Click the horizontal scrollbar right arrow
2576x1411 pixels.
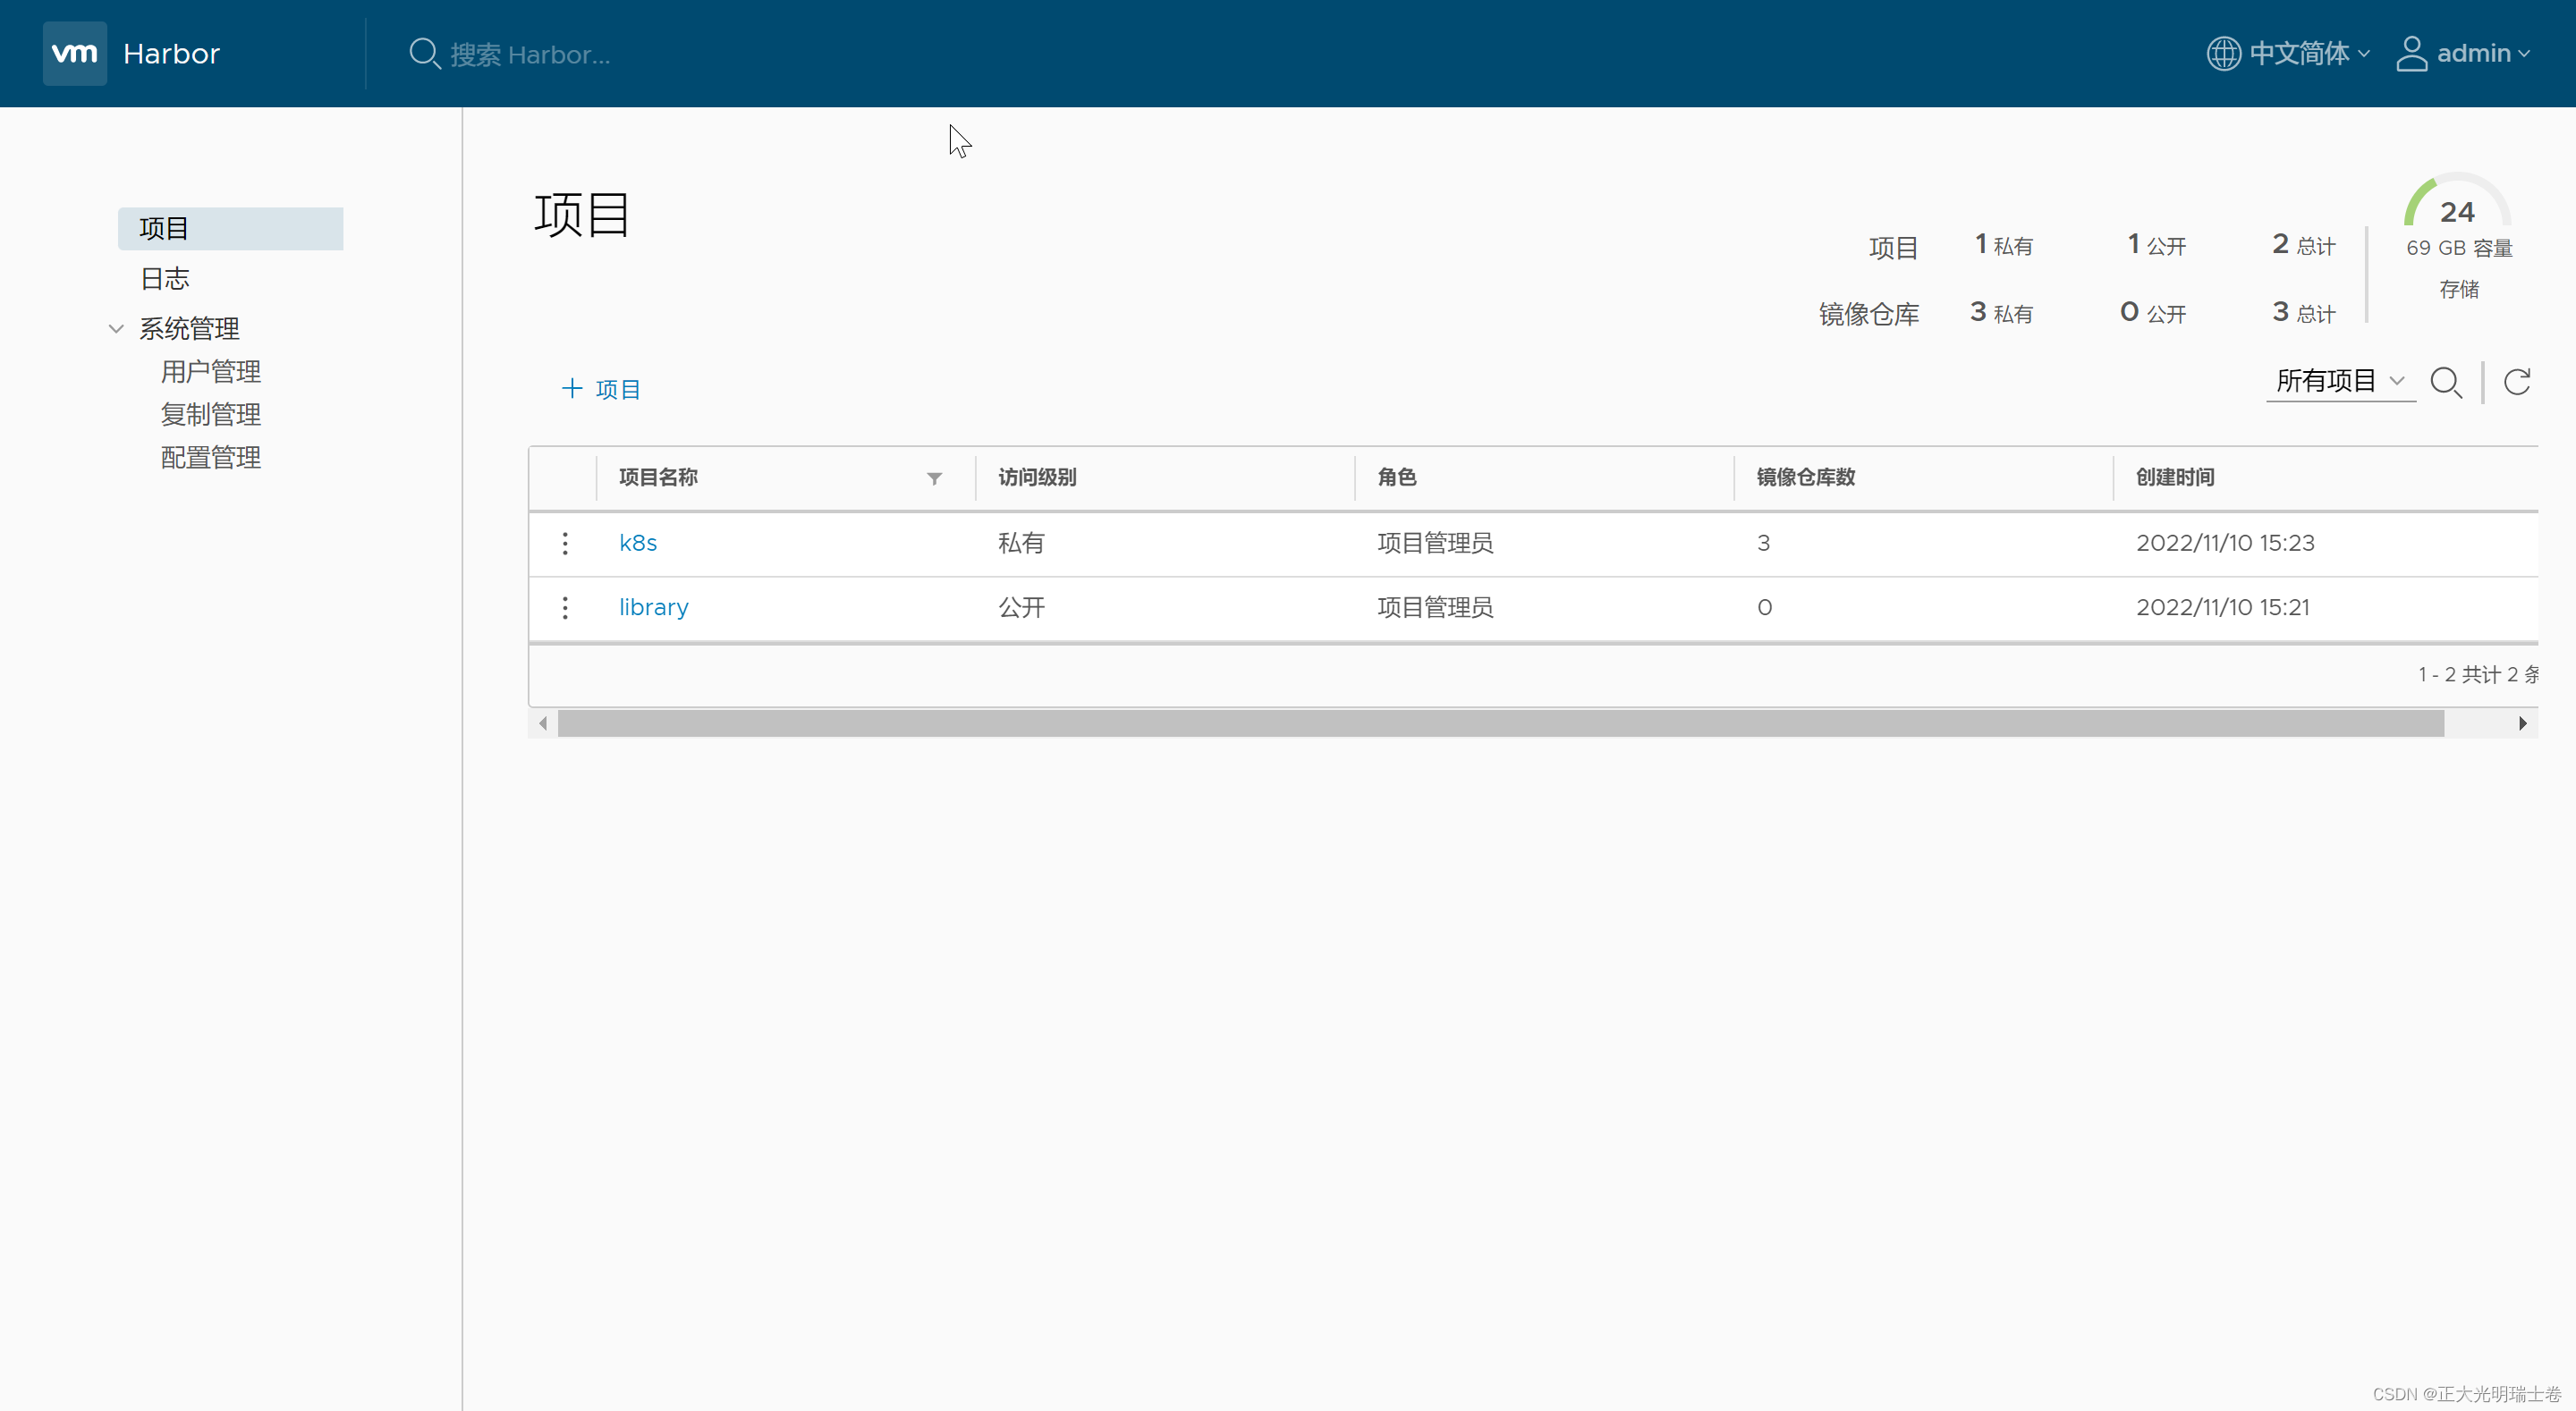pyautogui.click(x=2522, y=723)
